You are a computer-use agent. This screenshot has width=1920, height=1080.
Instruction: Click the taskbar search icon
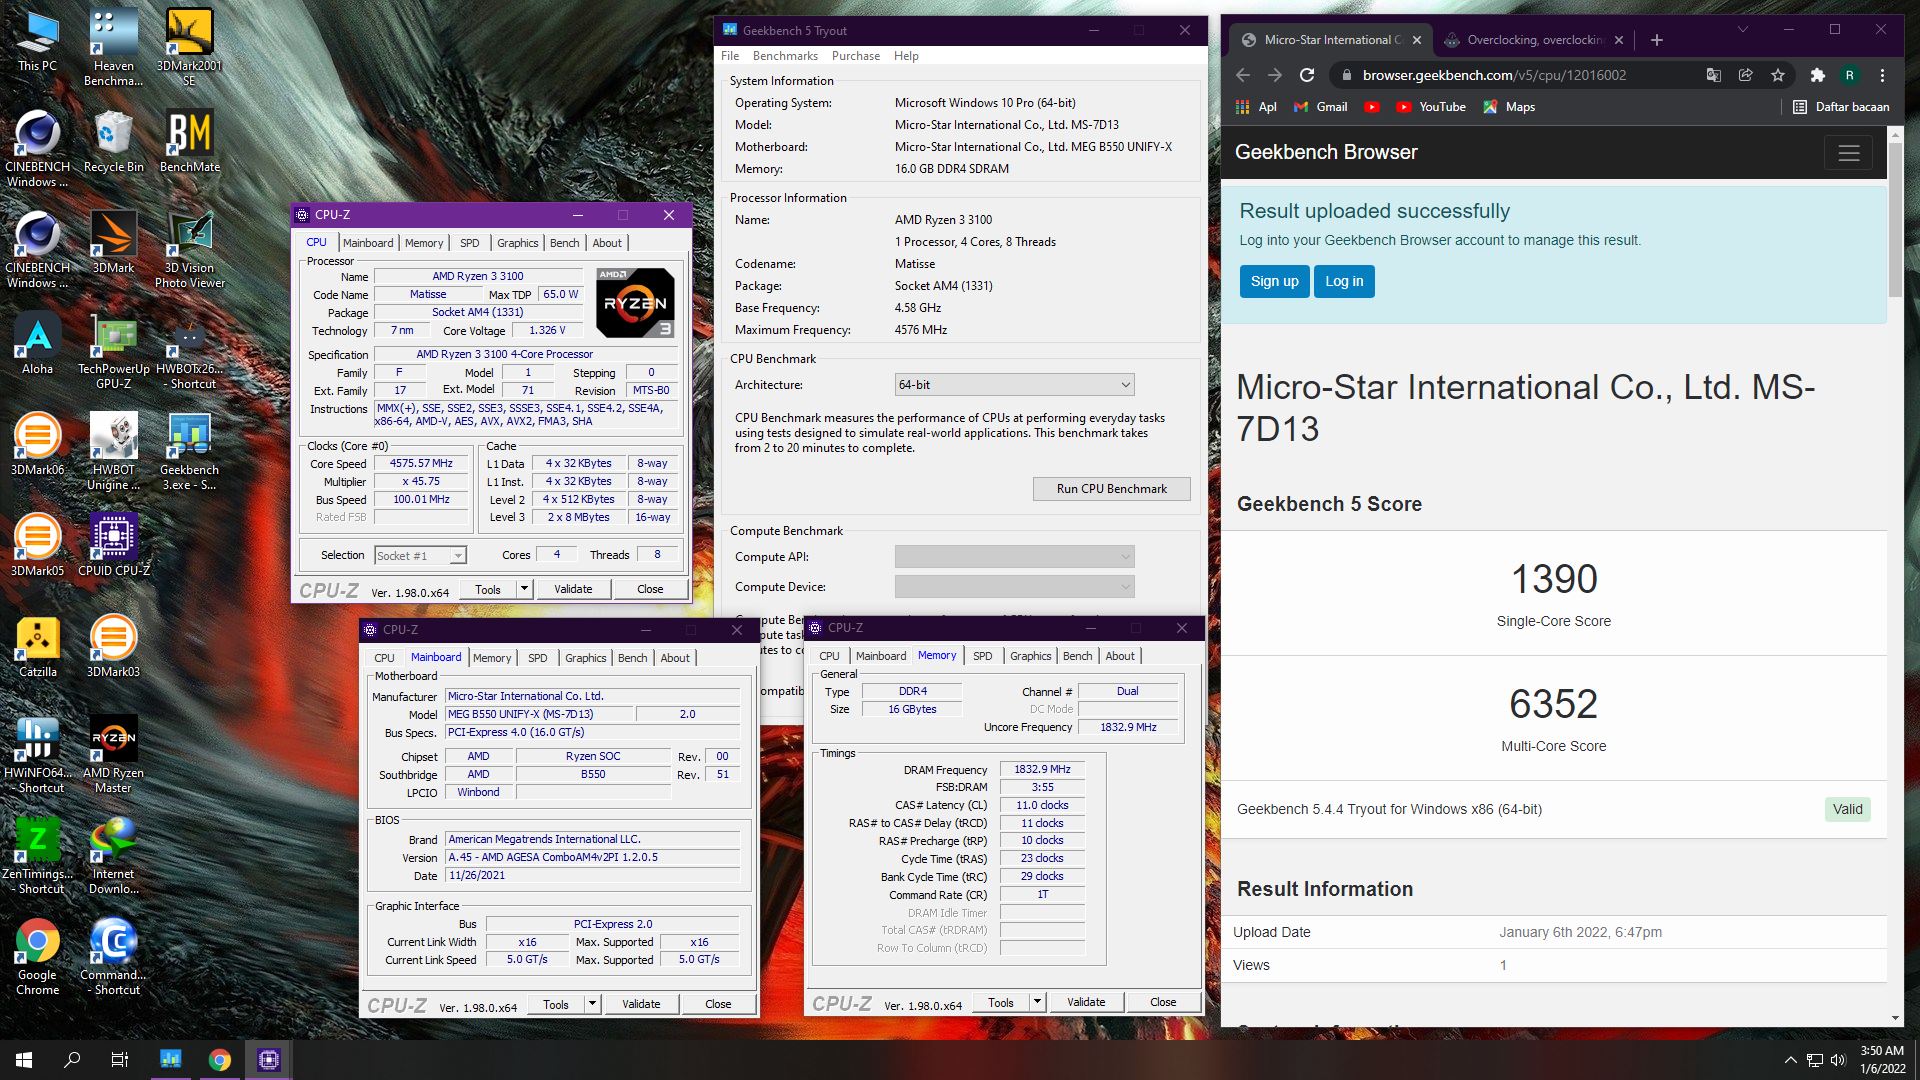(72, 1060)
